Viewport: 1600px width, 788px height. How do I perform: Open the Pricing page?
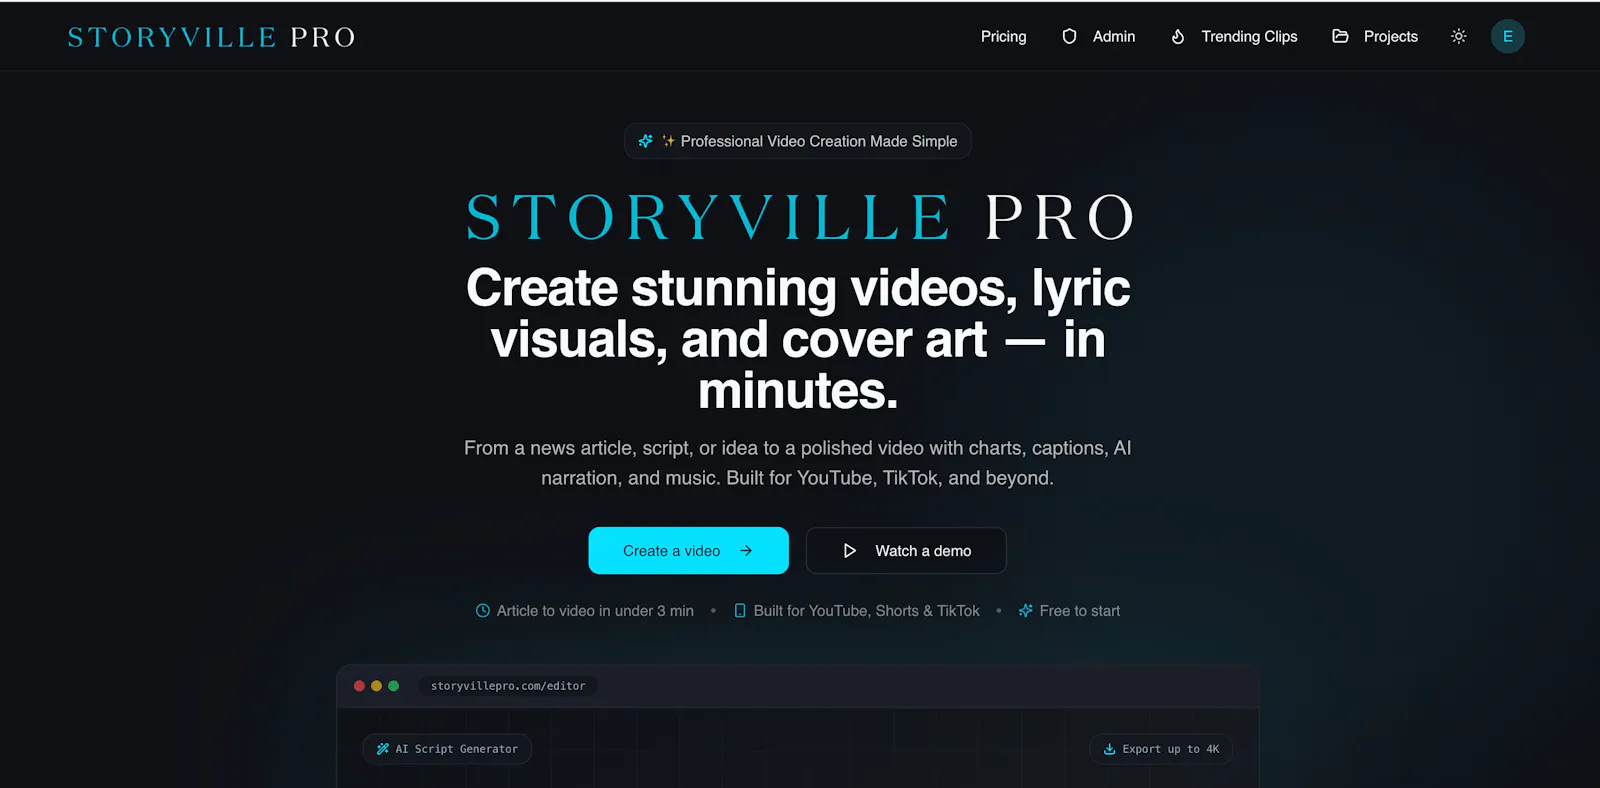click(x=1003, y=36)
